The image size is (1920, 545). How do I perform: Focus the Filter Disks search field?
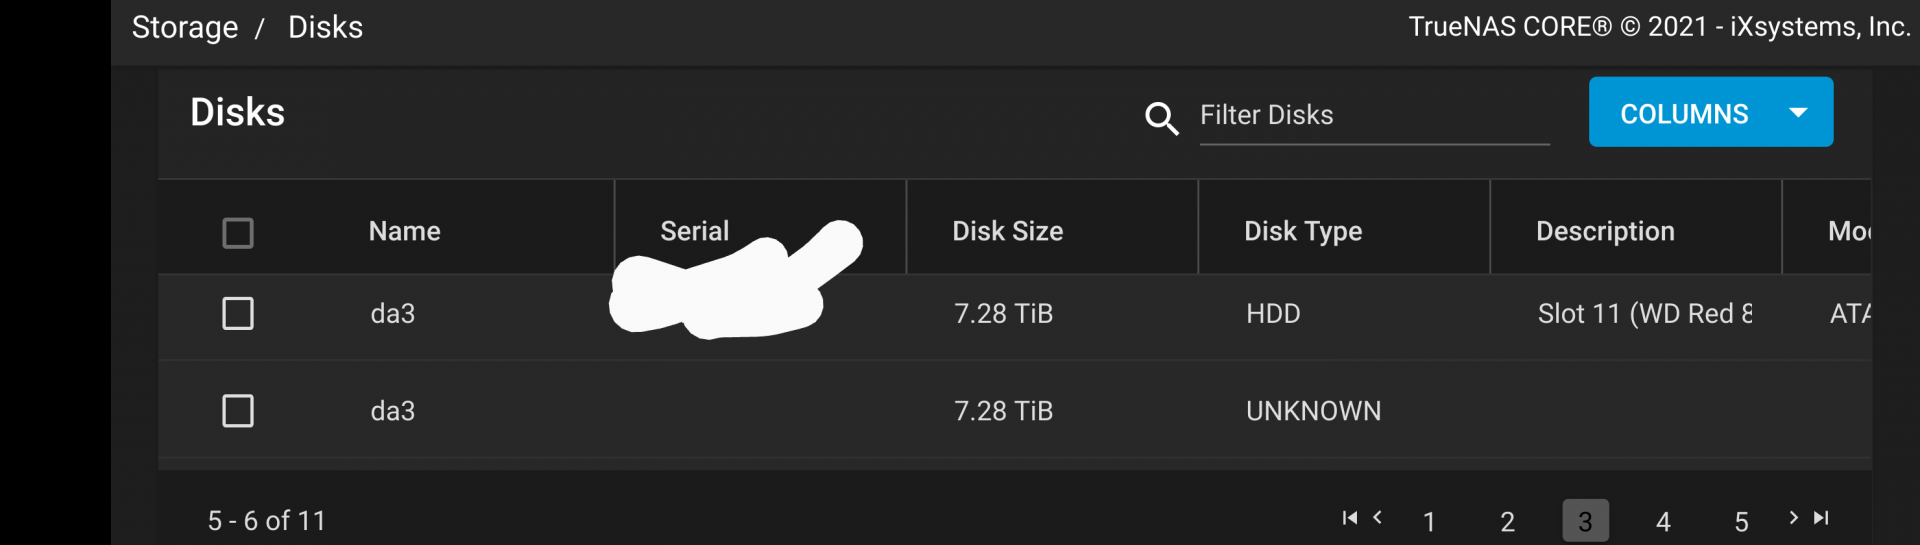(1374, 115)
